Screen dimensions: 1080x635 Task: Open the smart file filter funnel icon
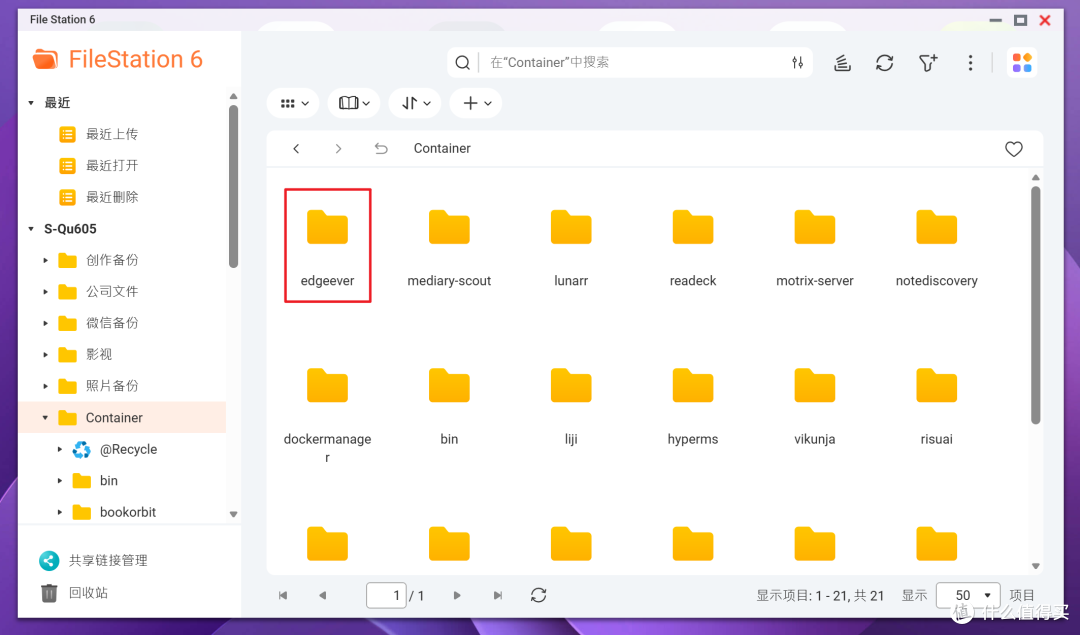(x=928, y=63)
